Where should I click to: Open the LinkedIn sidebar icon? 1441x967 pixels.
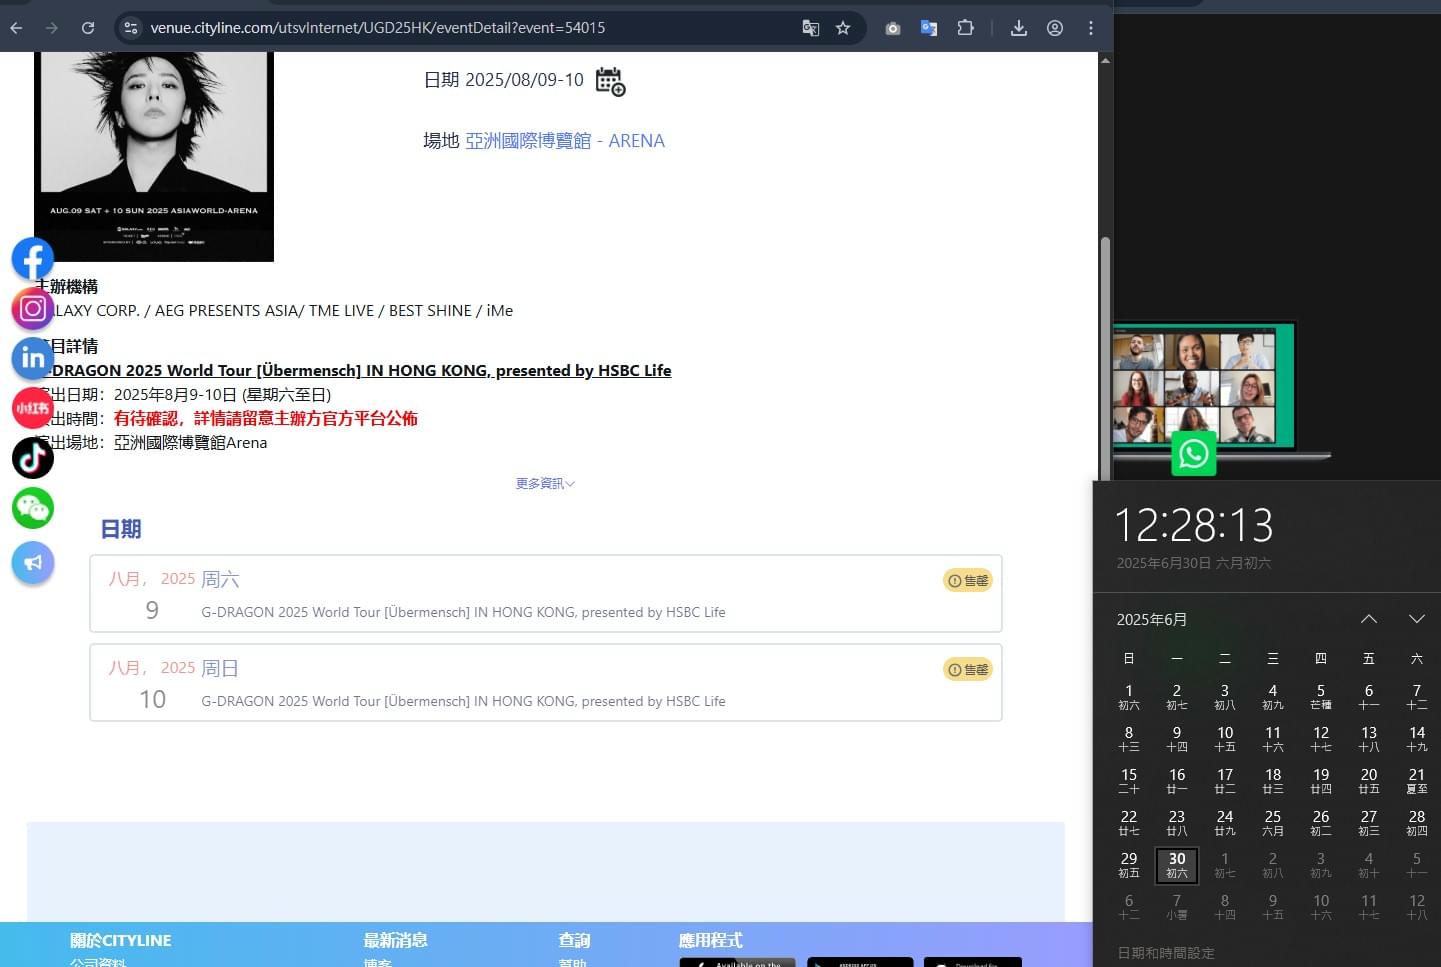tap(32, 358)
